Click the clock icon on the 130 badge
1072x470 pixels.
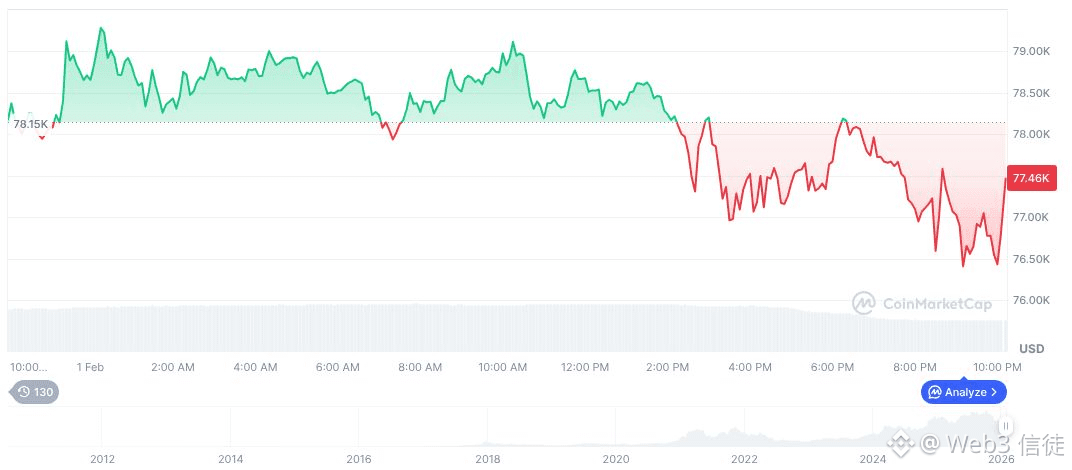pos(24,392)
